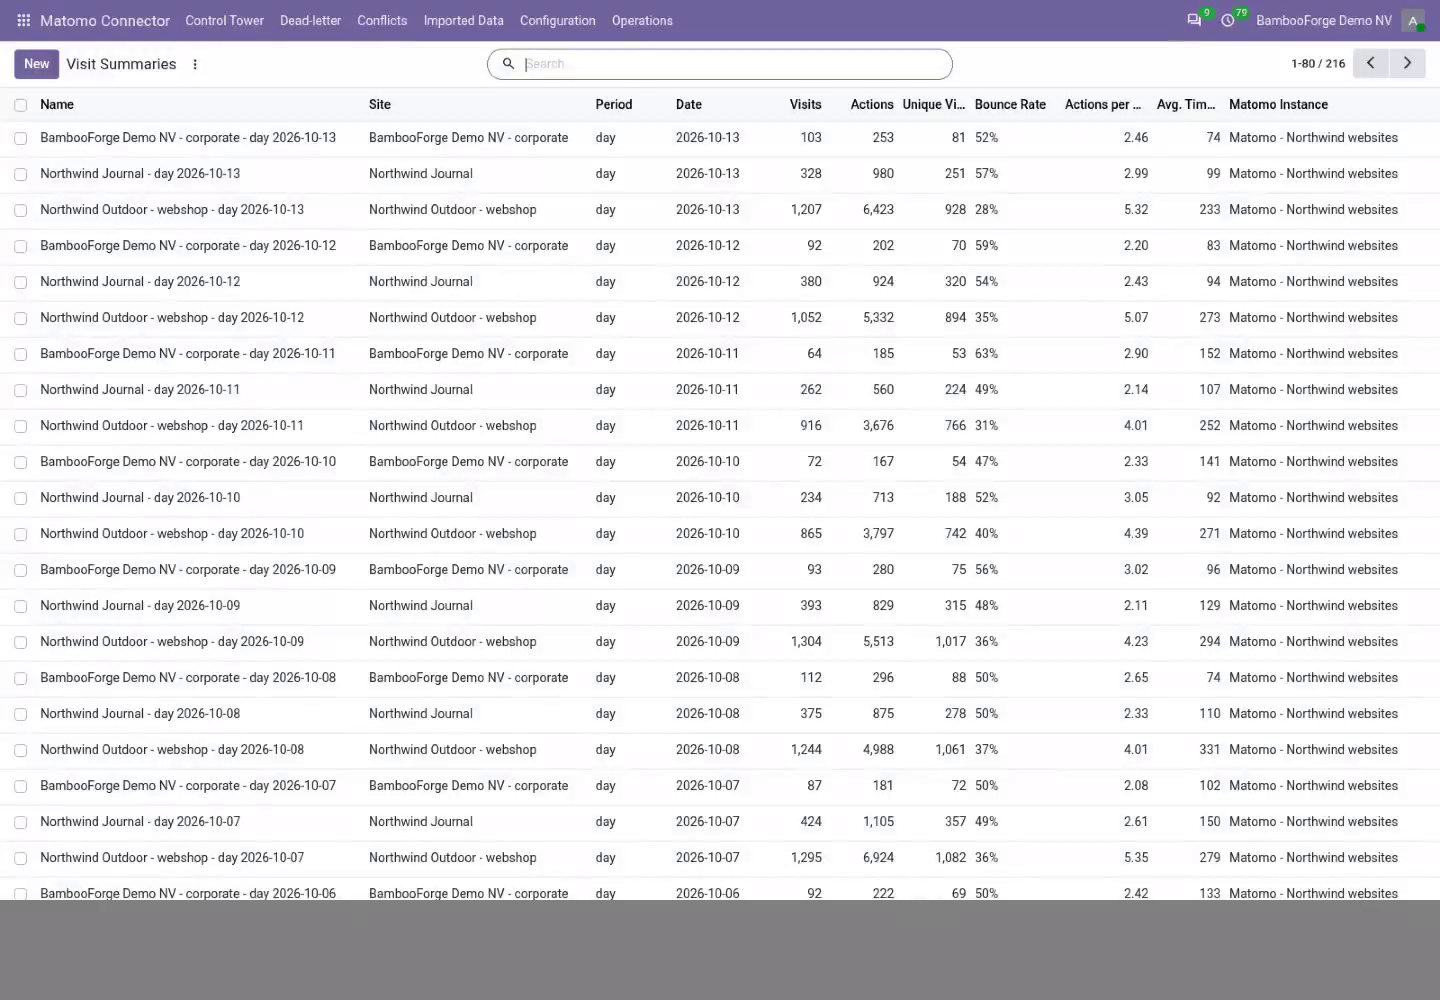Open the Conflicts menu
This screenshot has height=1000, width=1440.
382,20
